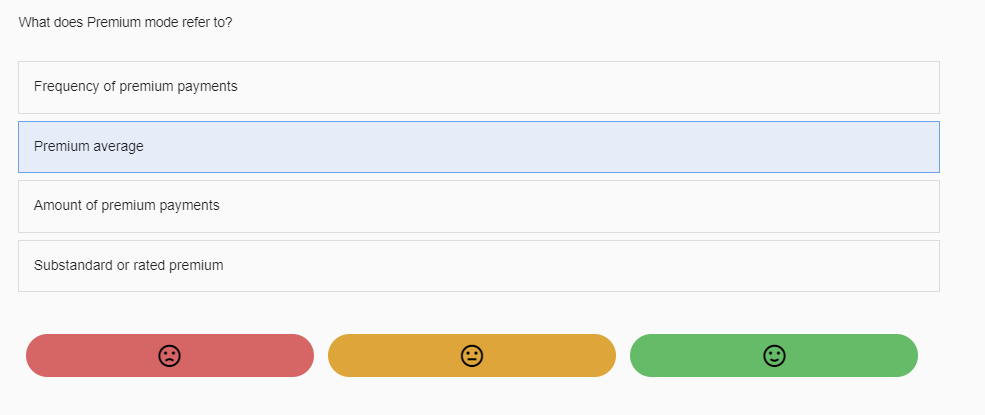Click the first answer option row
The width and height of the screenshot is (985, 415).
[x=478, y=87]
